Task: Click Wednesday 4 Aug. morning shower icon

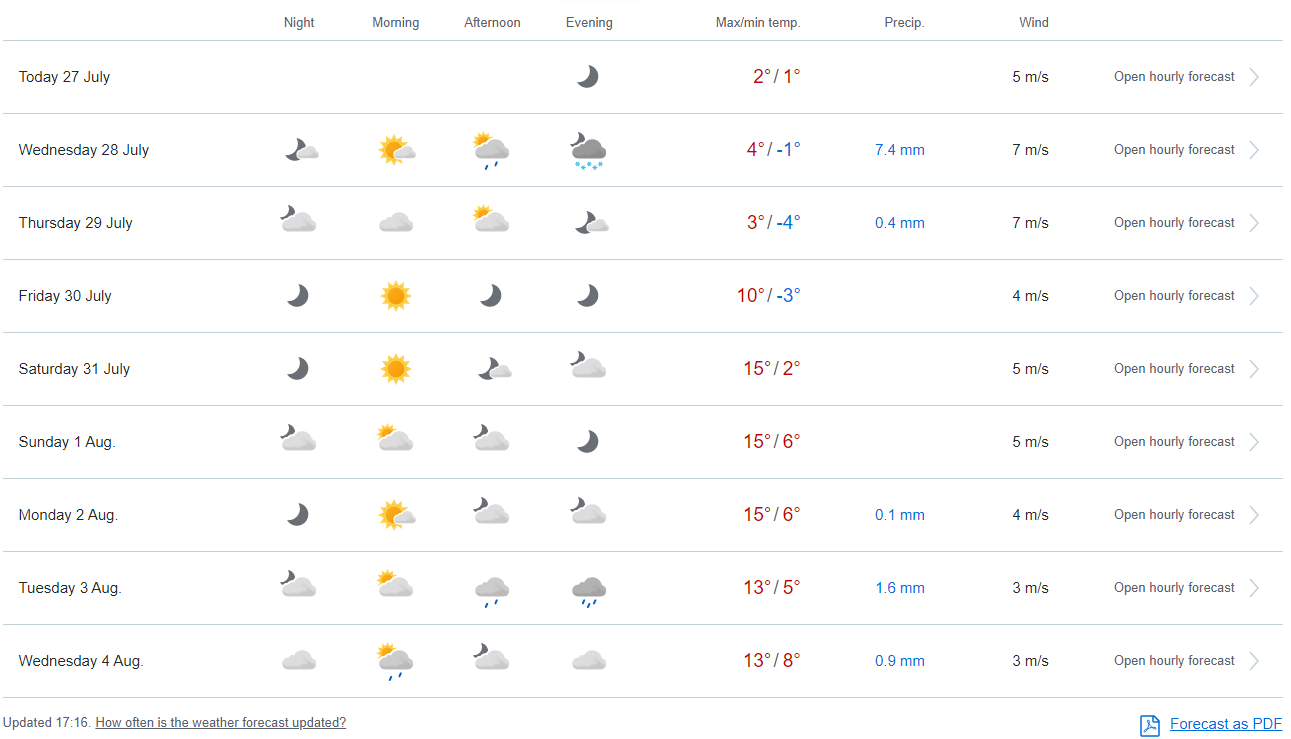Action: click(395, 661)
